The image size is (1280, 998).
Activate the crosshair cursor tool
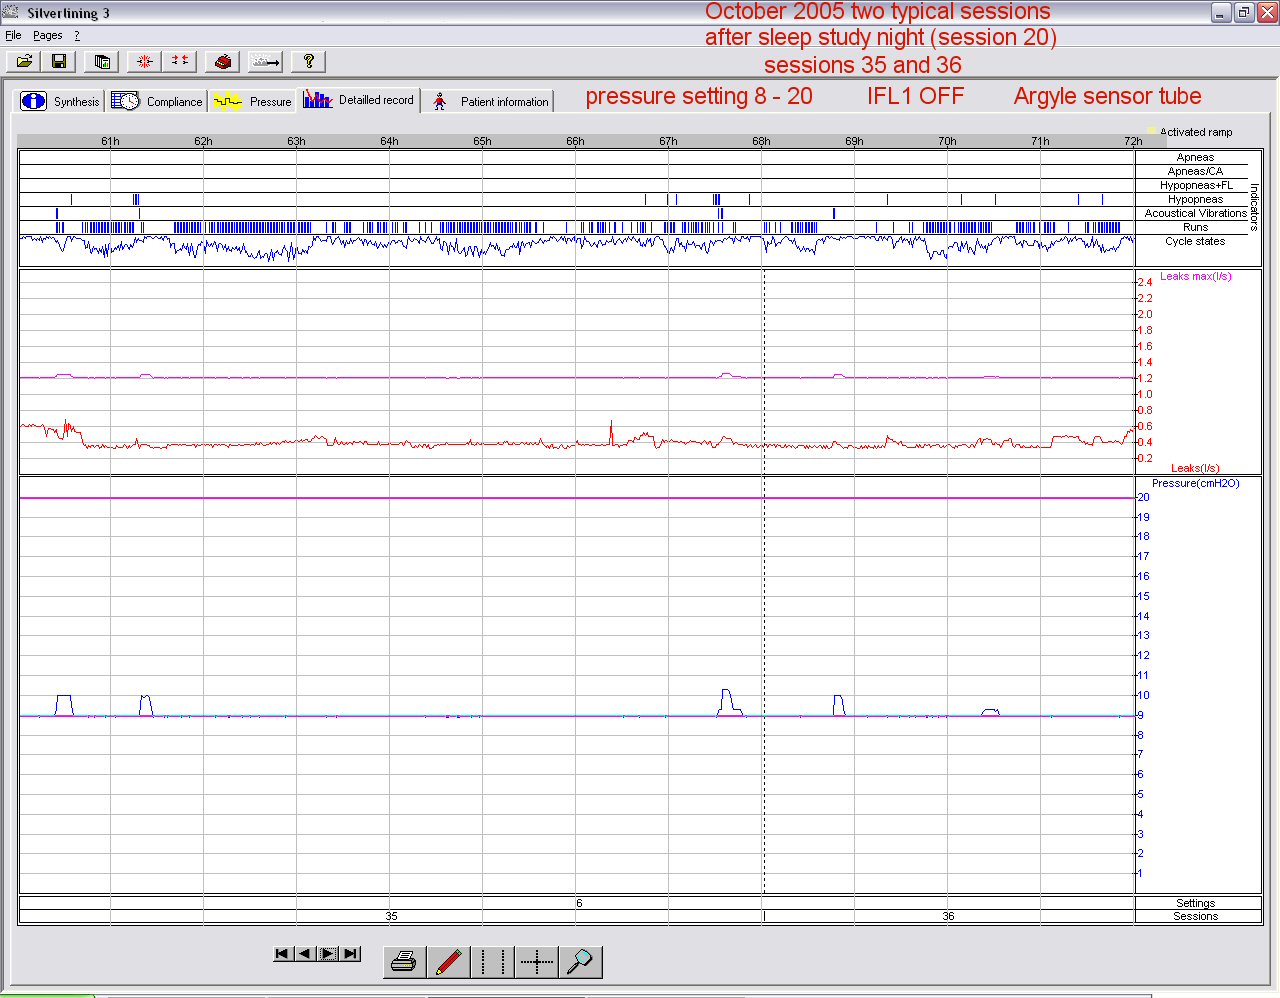coord(537,962)
